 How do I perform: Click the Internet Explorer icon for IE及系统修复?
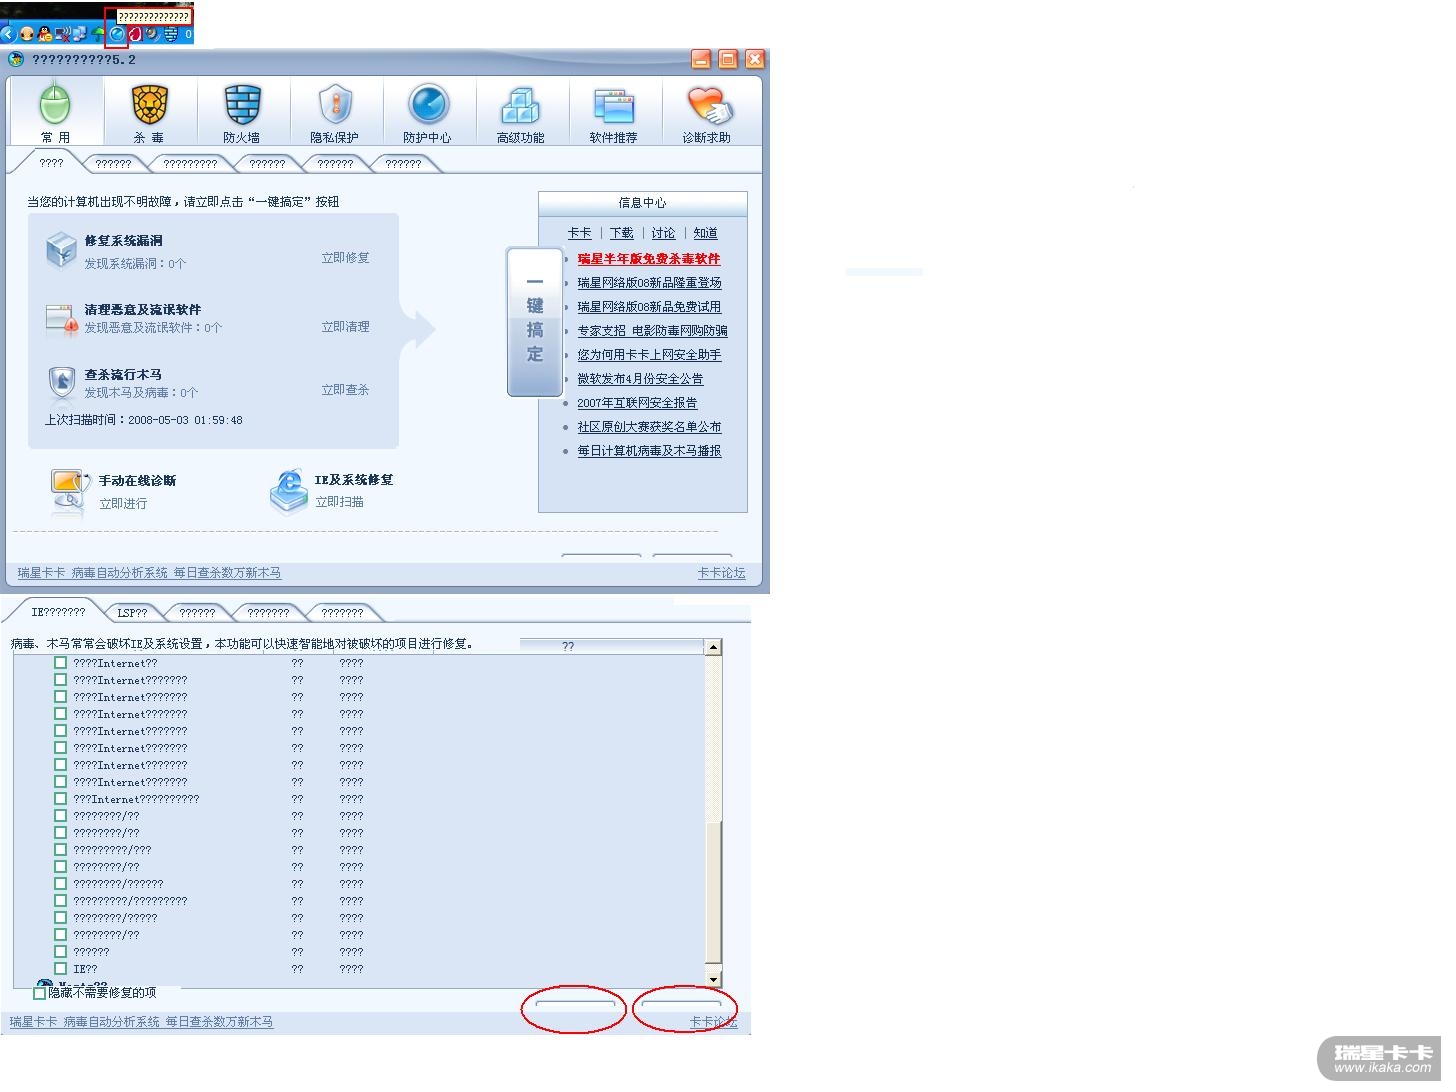click(x=289, y=490)
